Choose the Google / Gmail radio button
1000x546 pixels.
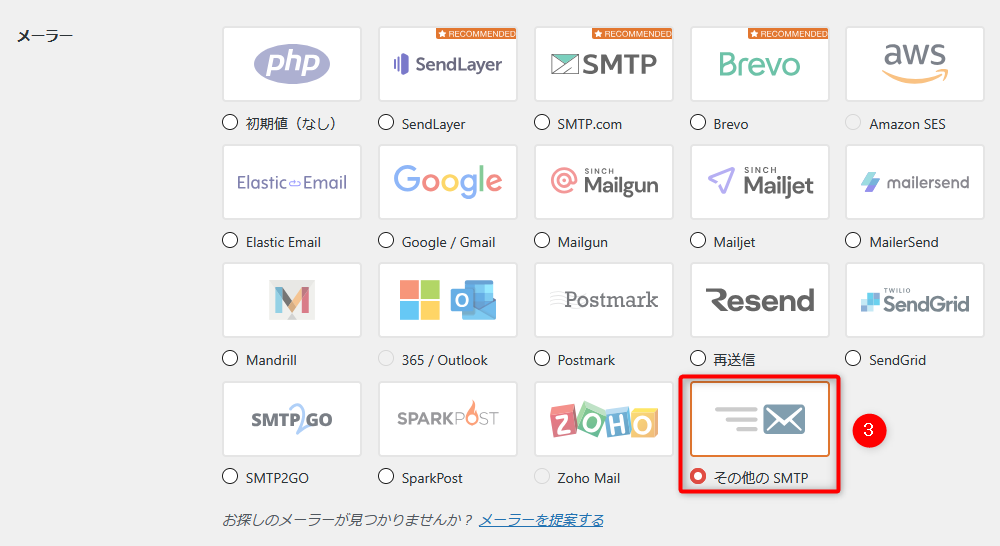click(386, 240)
